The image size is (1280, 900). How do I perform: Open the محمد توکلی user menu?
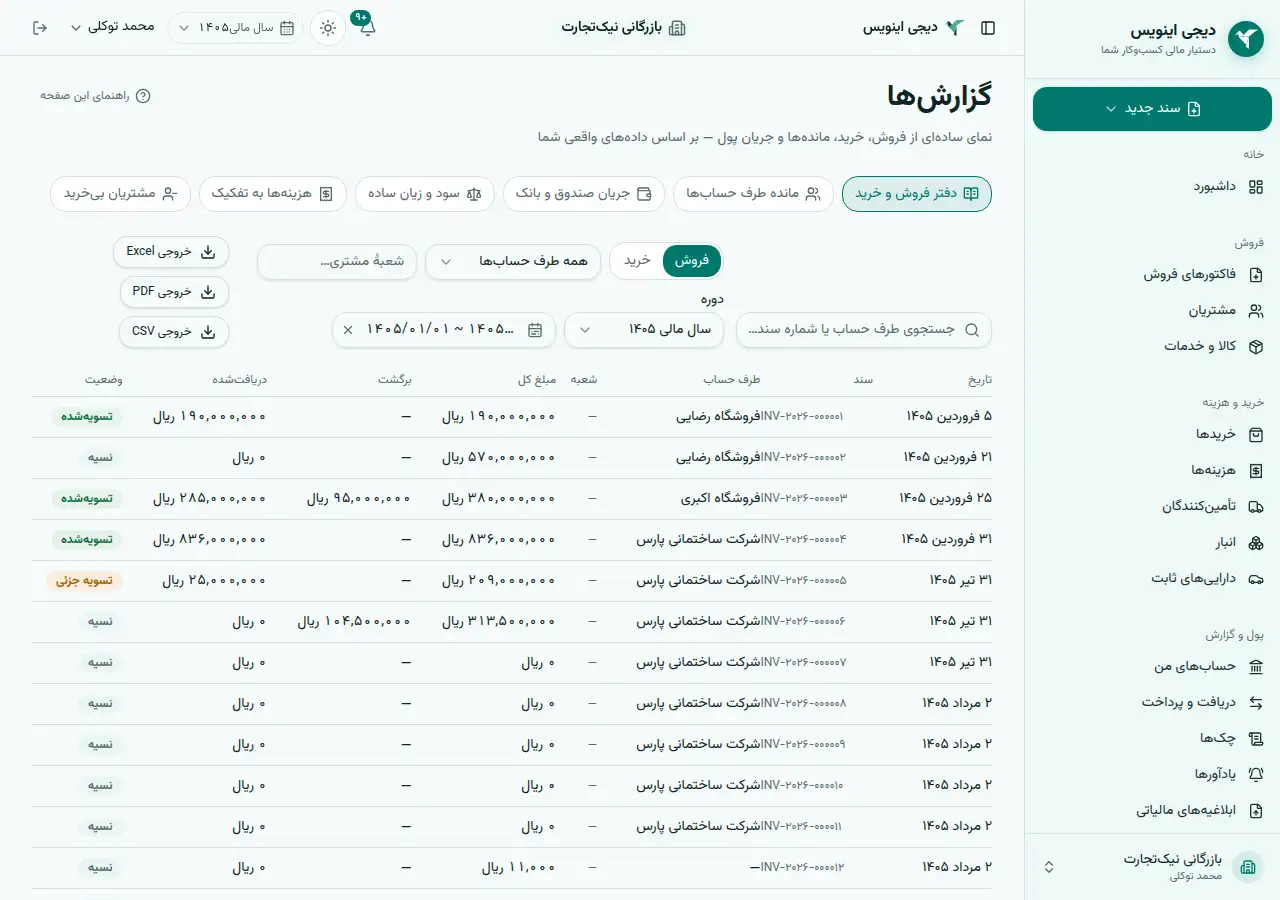(x=112, y=27)
